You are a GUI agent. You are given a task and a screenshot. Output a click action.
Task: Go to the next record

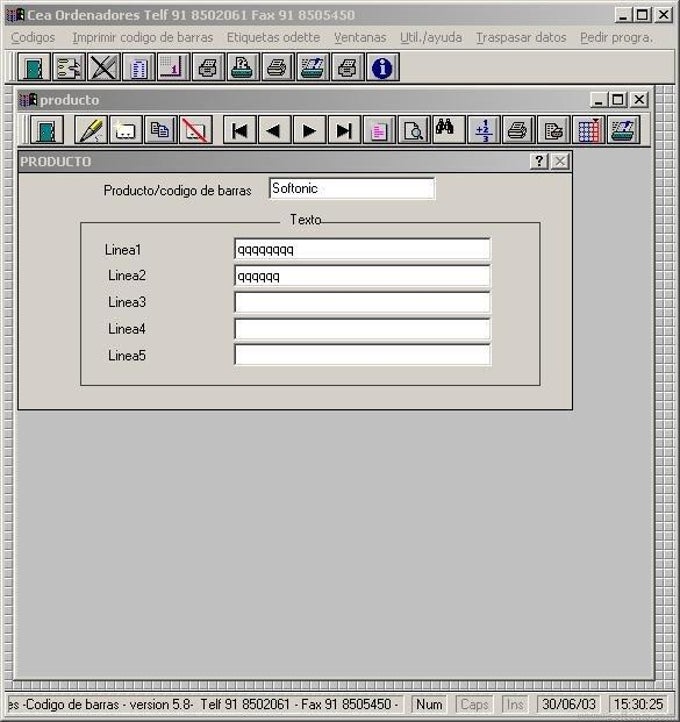click(309, 130)
